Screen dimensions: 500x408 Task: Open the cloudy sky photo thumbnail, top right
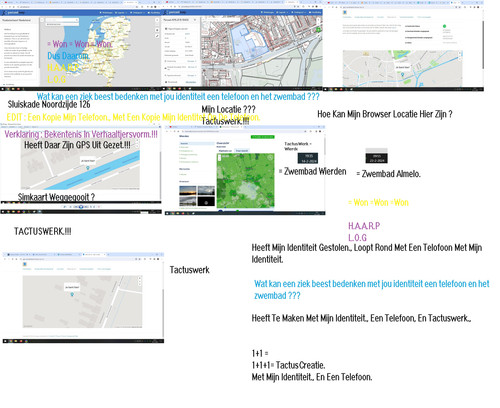[x=206, y=190]
